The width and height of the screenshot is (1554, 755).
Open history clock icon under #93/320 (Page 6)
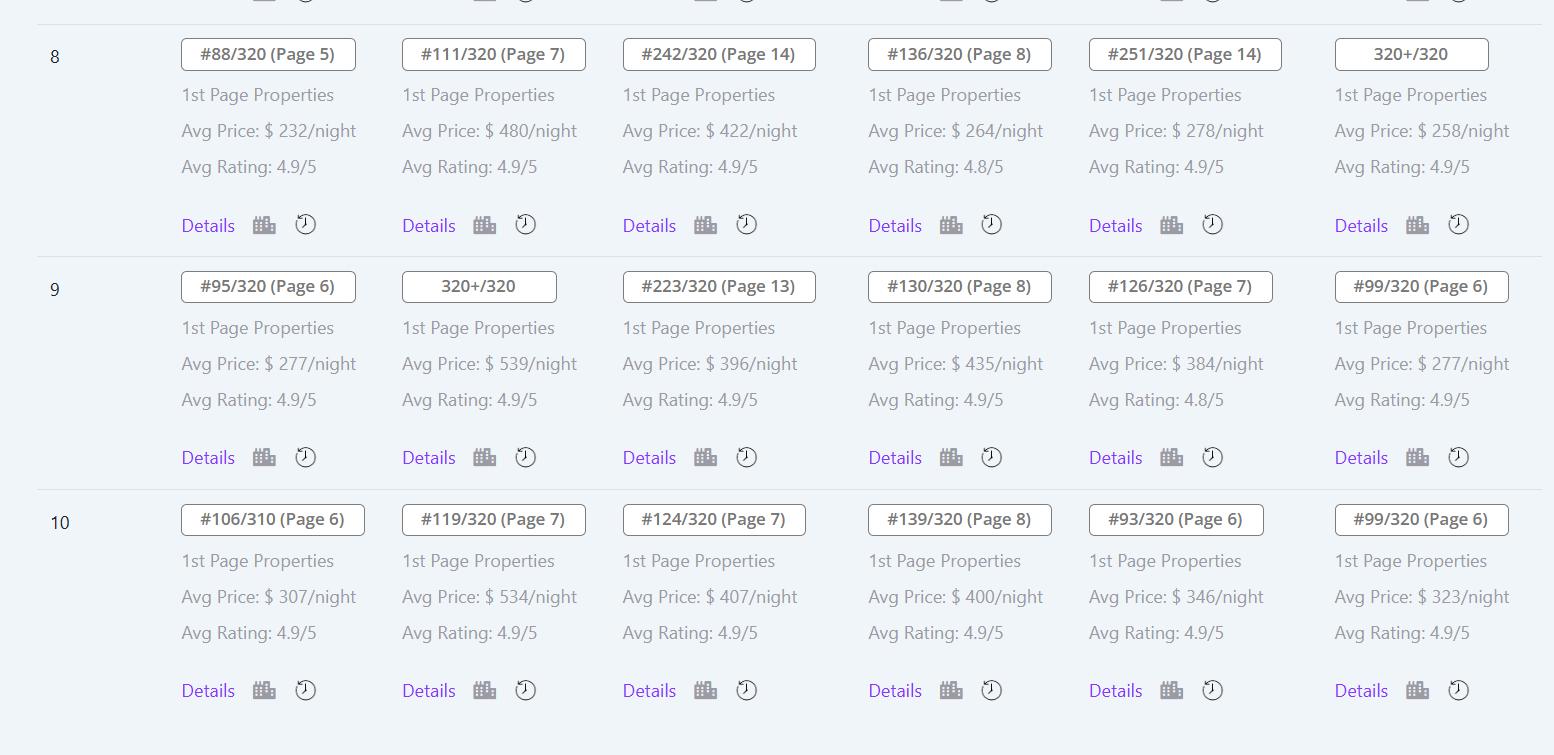click(1213, 691)
